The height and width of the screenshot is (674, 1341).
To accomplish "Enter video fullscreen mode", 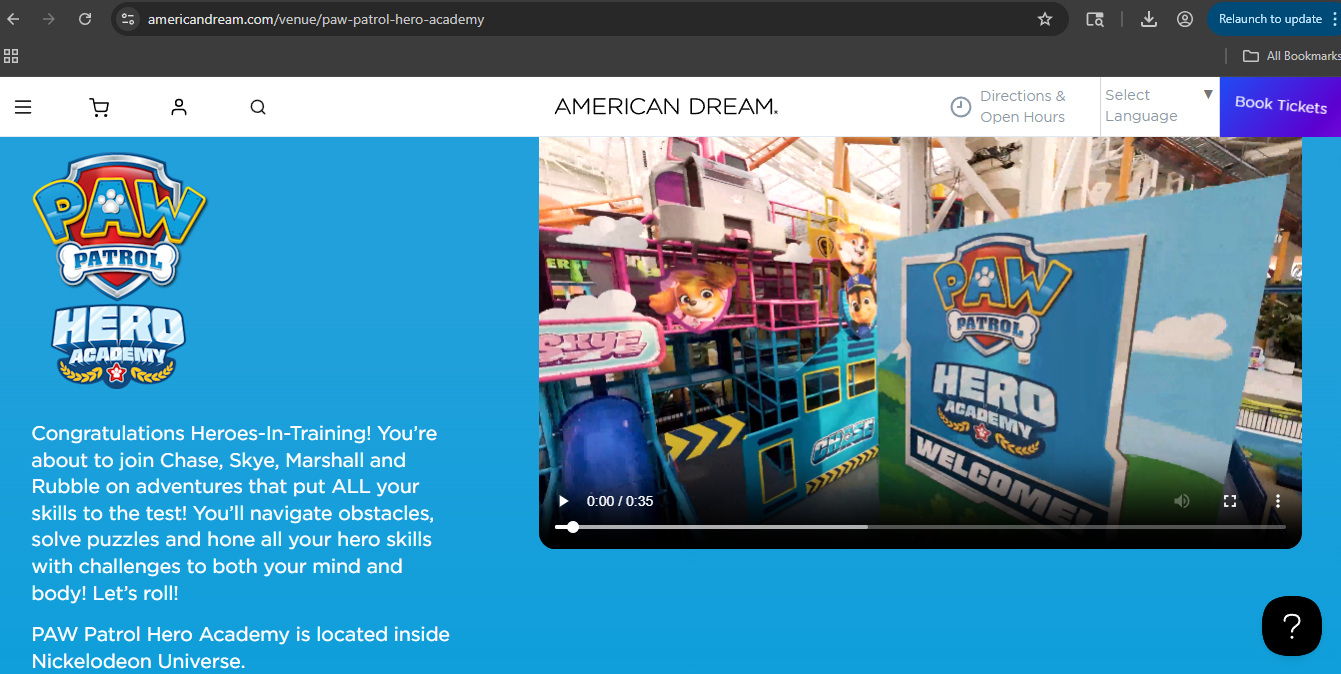I will coord(1230,501).
